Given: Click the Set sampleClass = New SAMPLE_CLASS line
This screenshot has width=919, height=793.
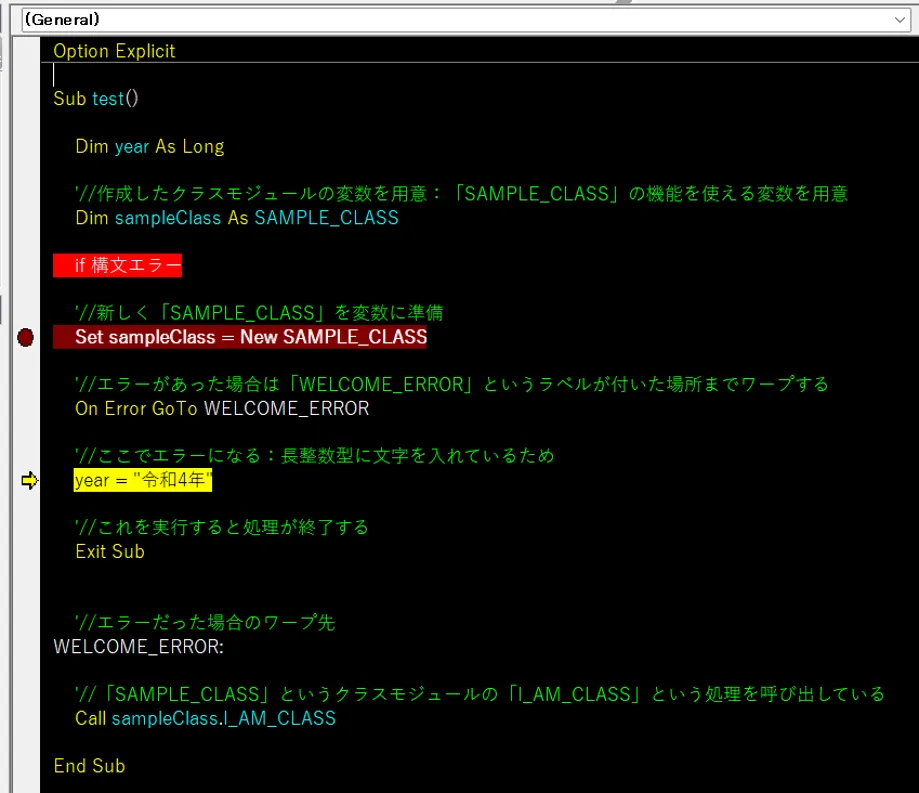Looking at the screenshot, I should tap(250, 337).
